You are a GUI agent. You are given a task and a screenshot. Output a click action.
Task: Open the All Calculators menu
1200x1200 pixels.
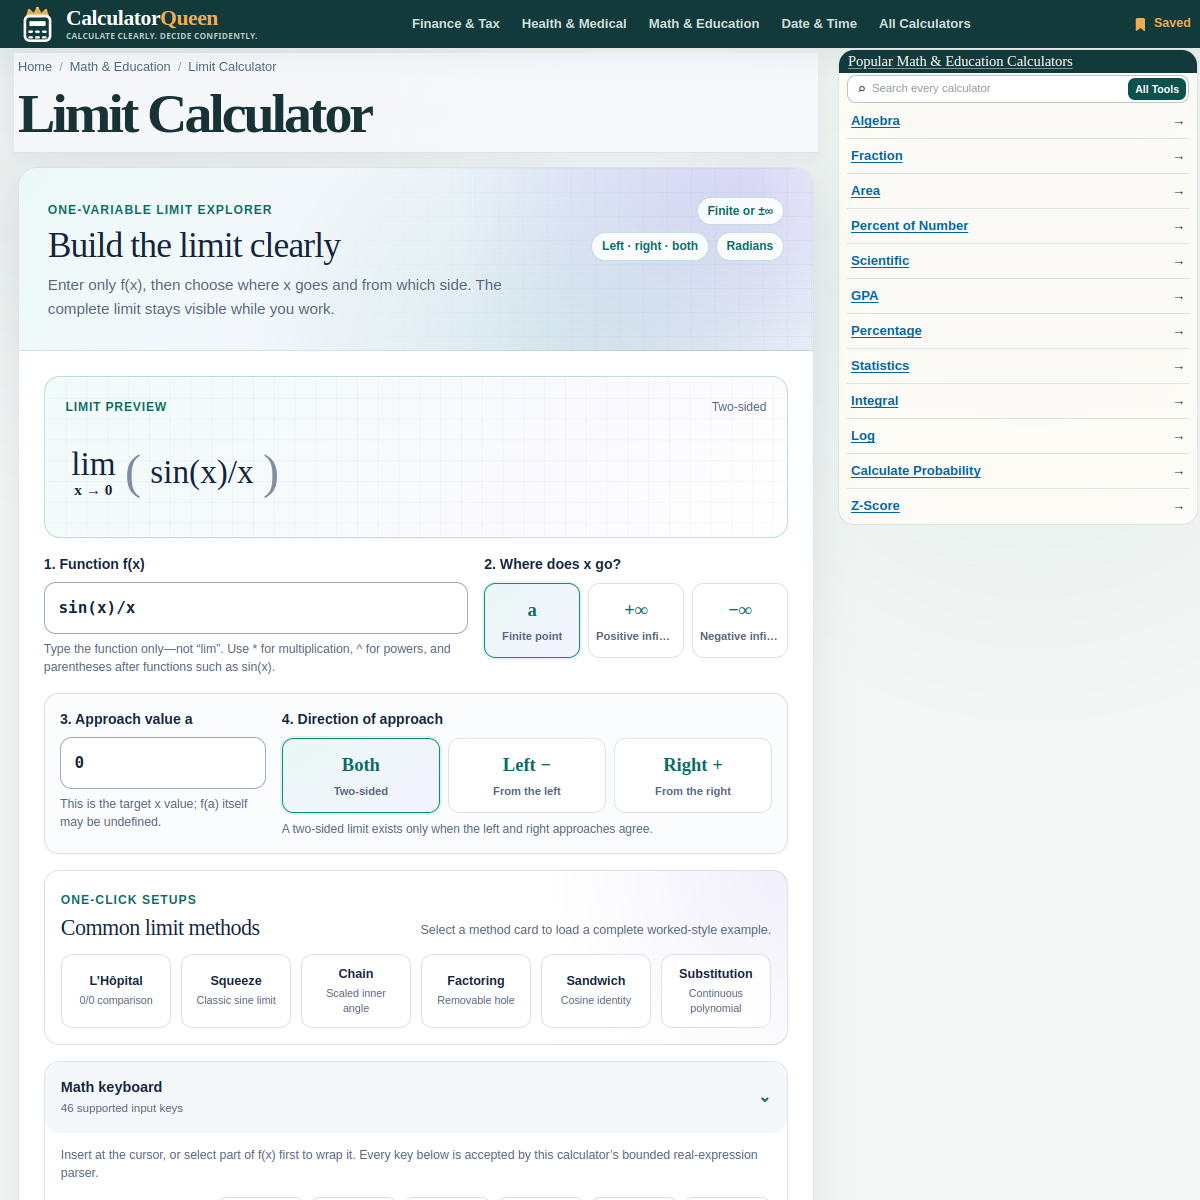pos(925,24)
